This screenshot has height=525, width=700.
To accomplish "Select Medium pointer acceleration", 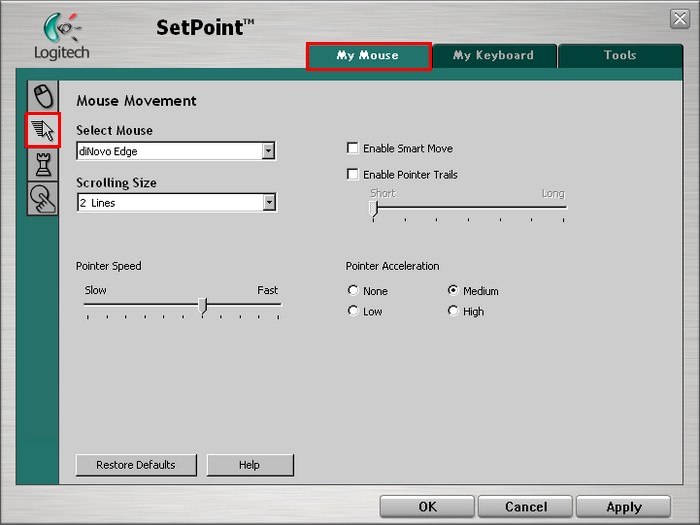I will click(453, 290).
